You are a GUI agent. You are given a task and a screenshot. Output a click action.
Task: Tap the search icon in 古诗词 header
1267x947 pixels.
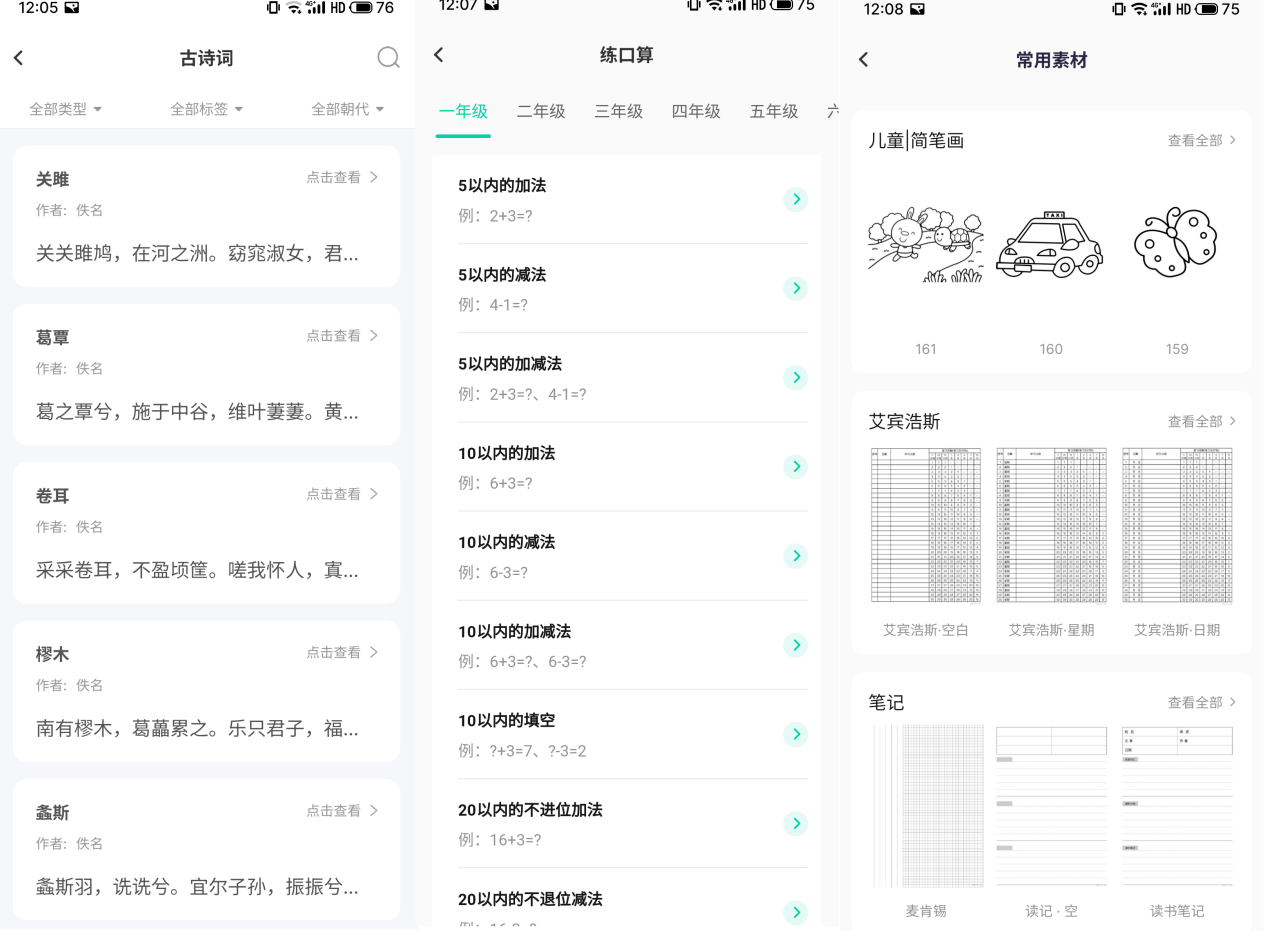point(388,58)
